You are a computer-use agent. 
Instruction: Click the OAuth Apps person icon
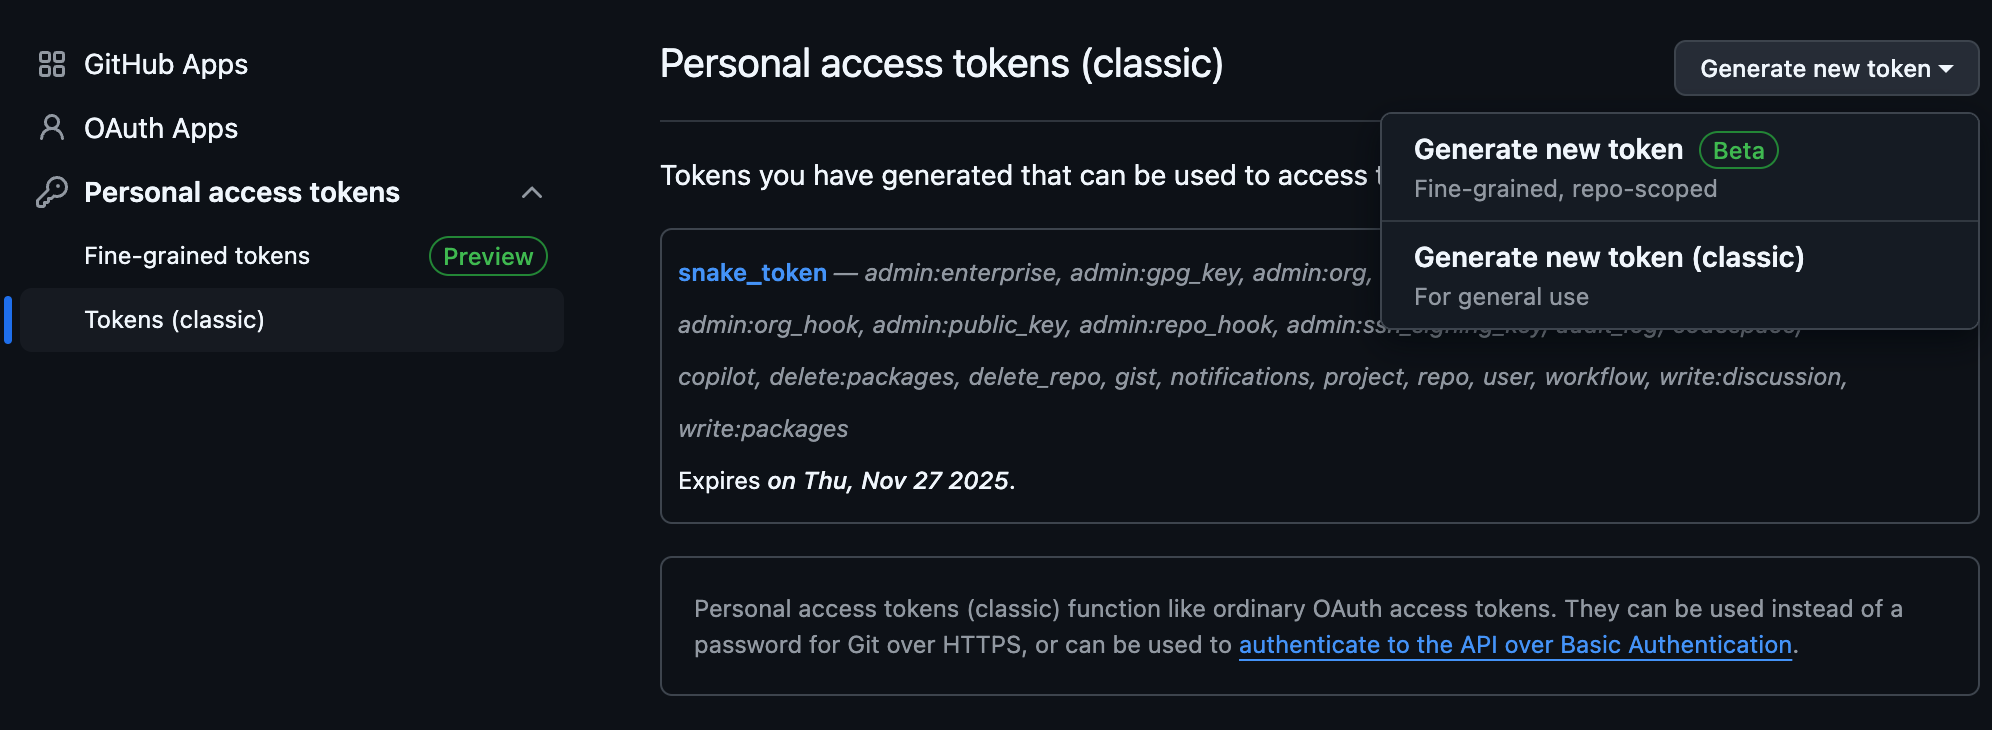click(52, 128)
